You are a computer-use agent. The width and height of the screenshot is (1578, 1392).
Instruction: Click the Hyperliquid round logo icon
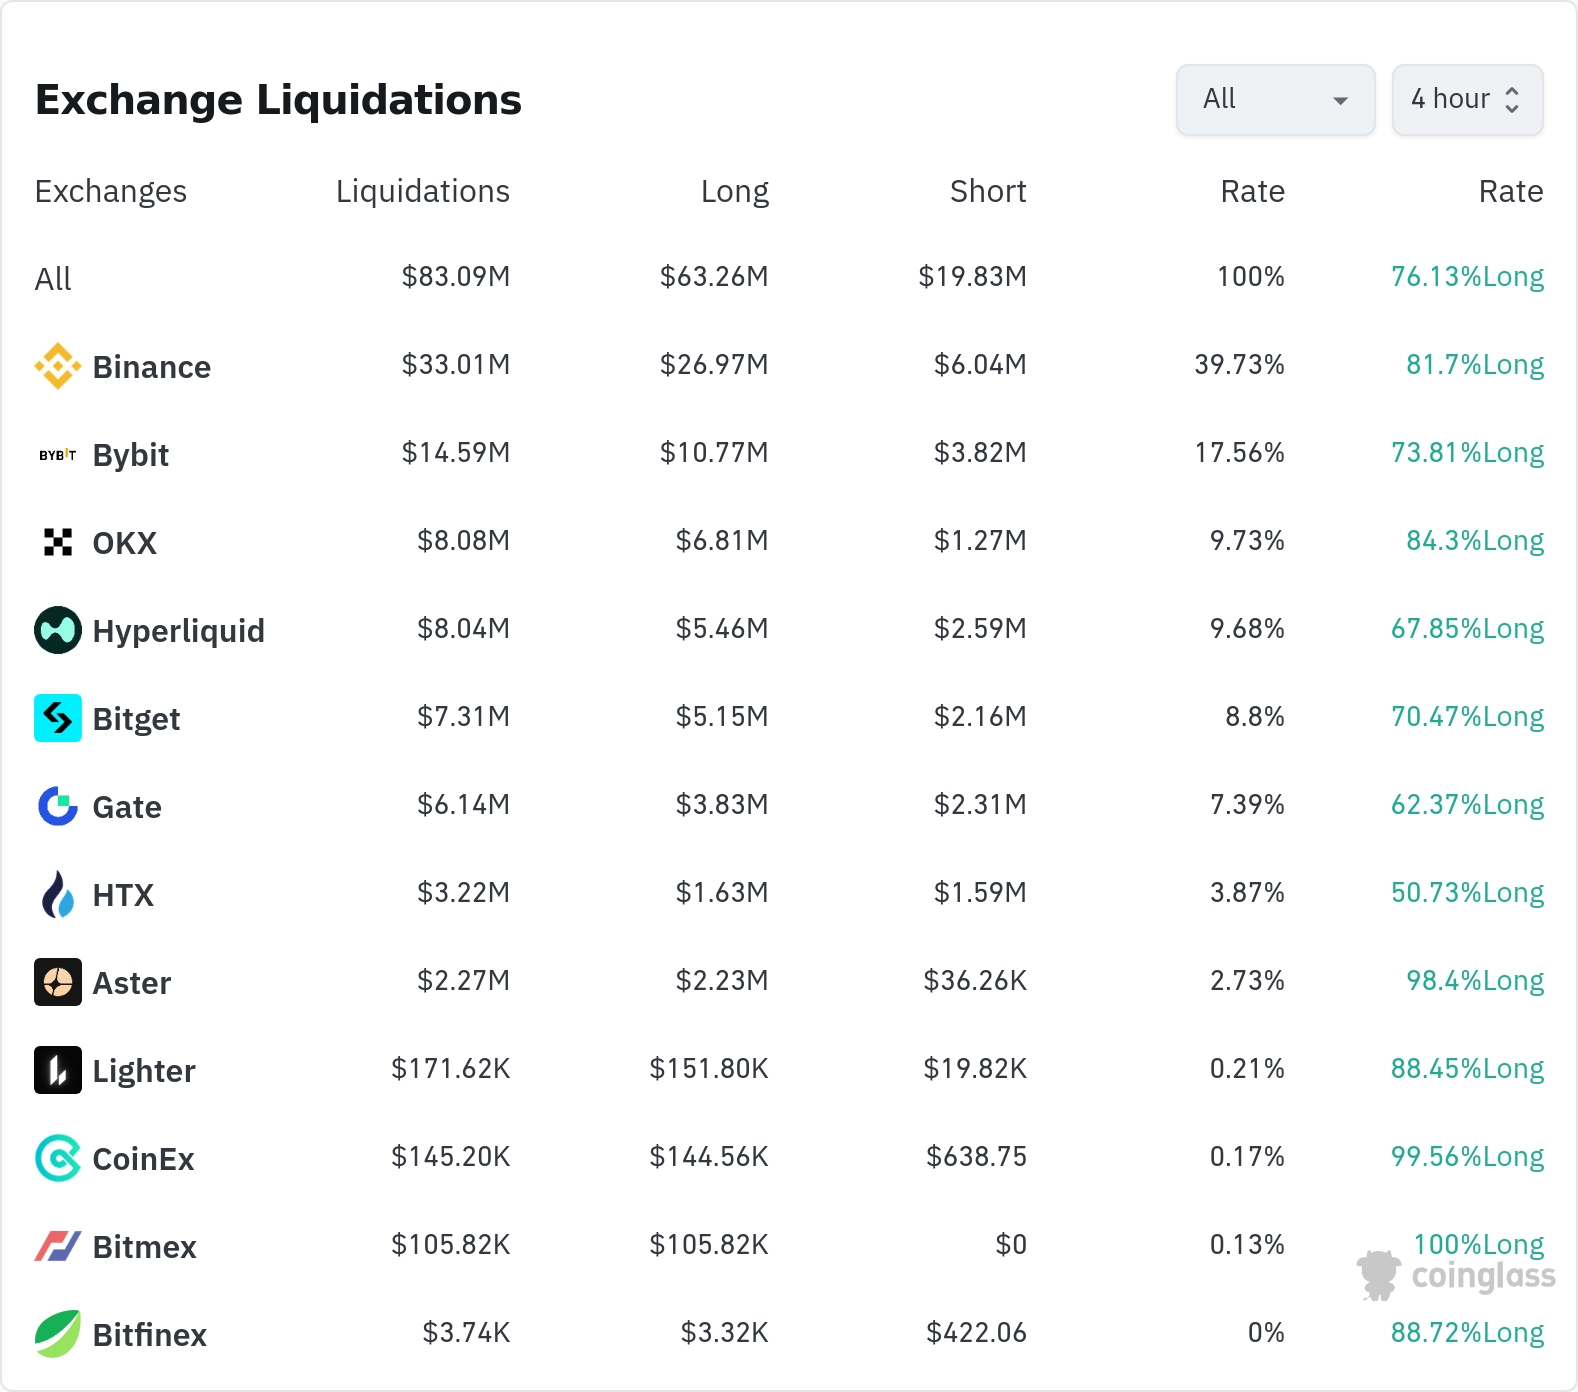[x=58, y=630]
